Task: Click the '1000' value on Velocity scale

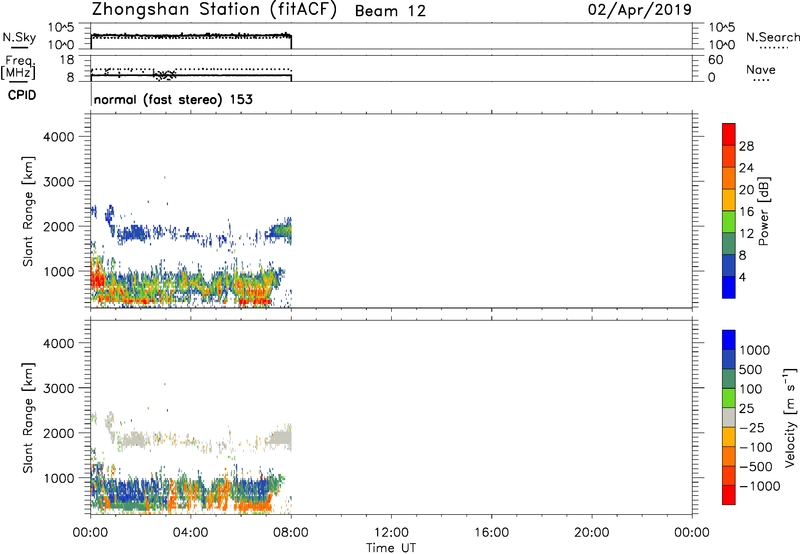Action: click(x=755, y=350)
